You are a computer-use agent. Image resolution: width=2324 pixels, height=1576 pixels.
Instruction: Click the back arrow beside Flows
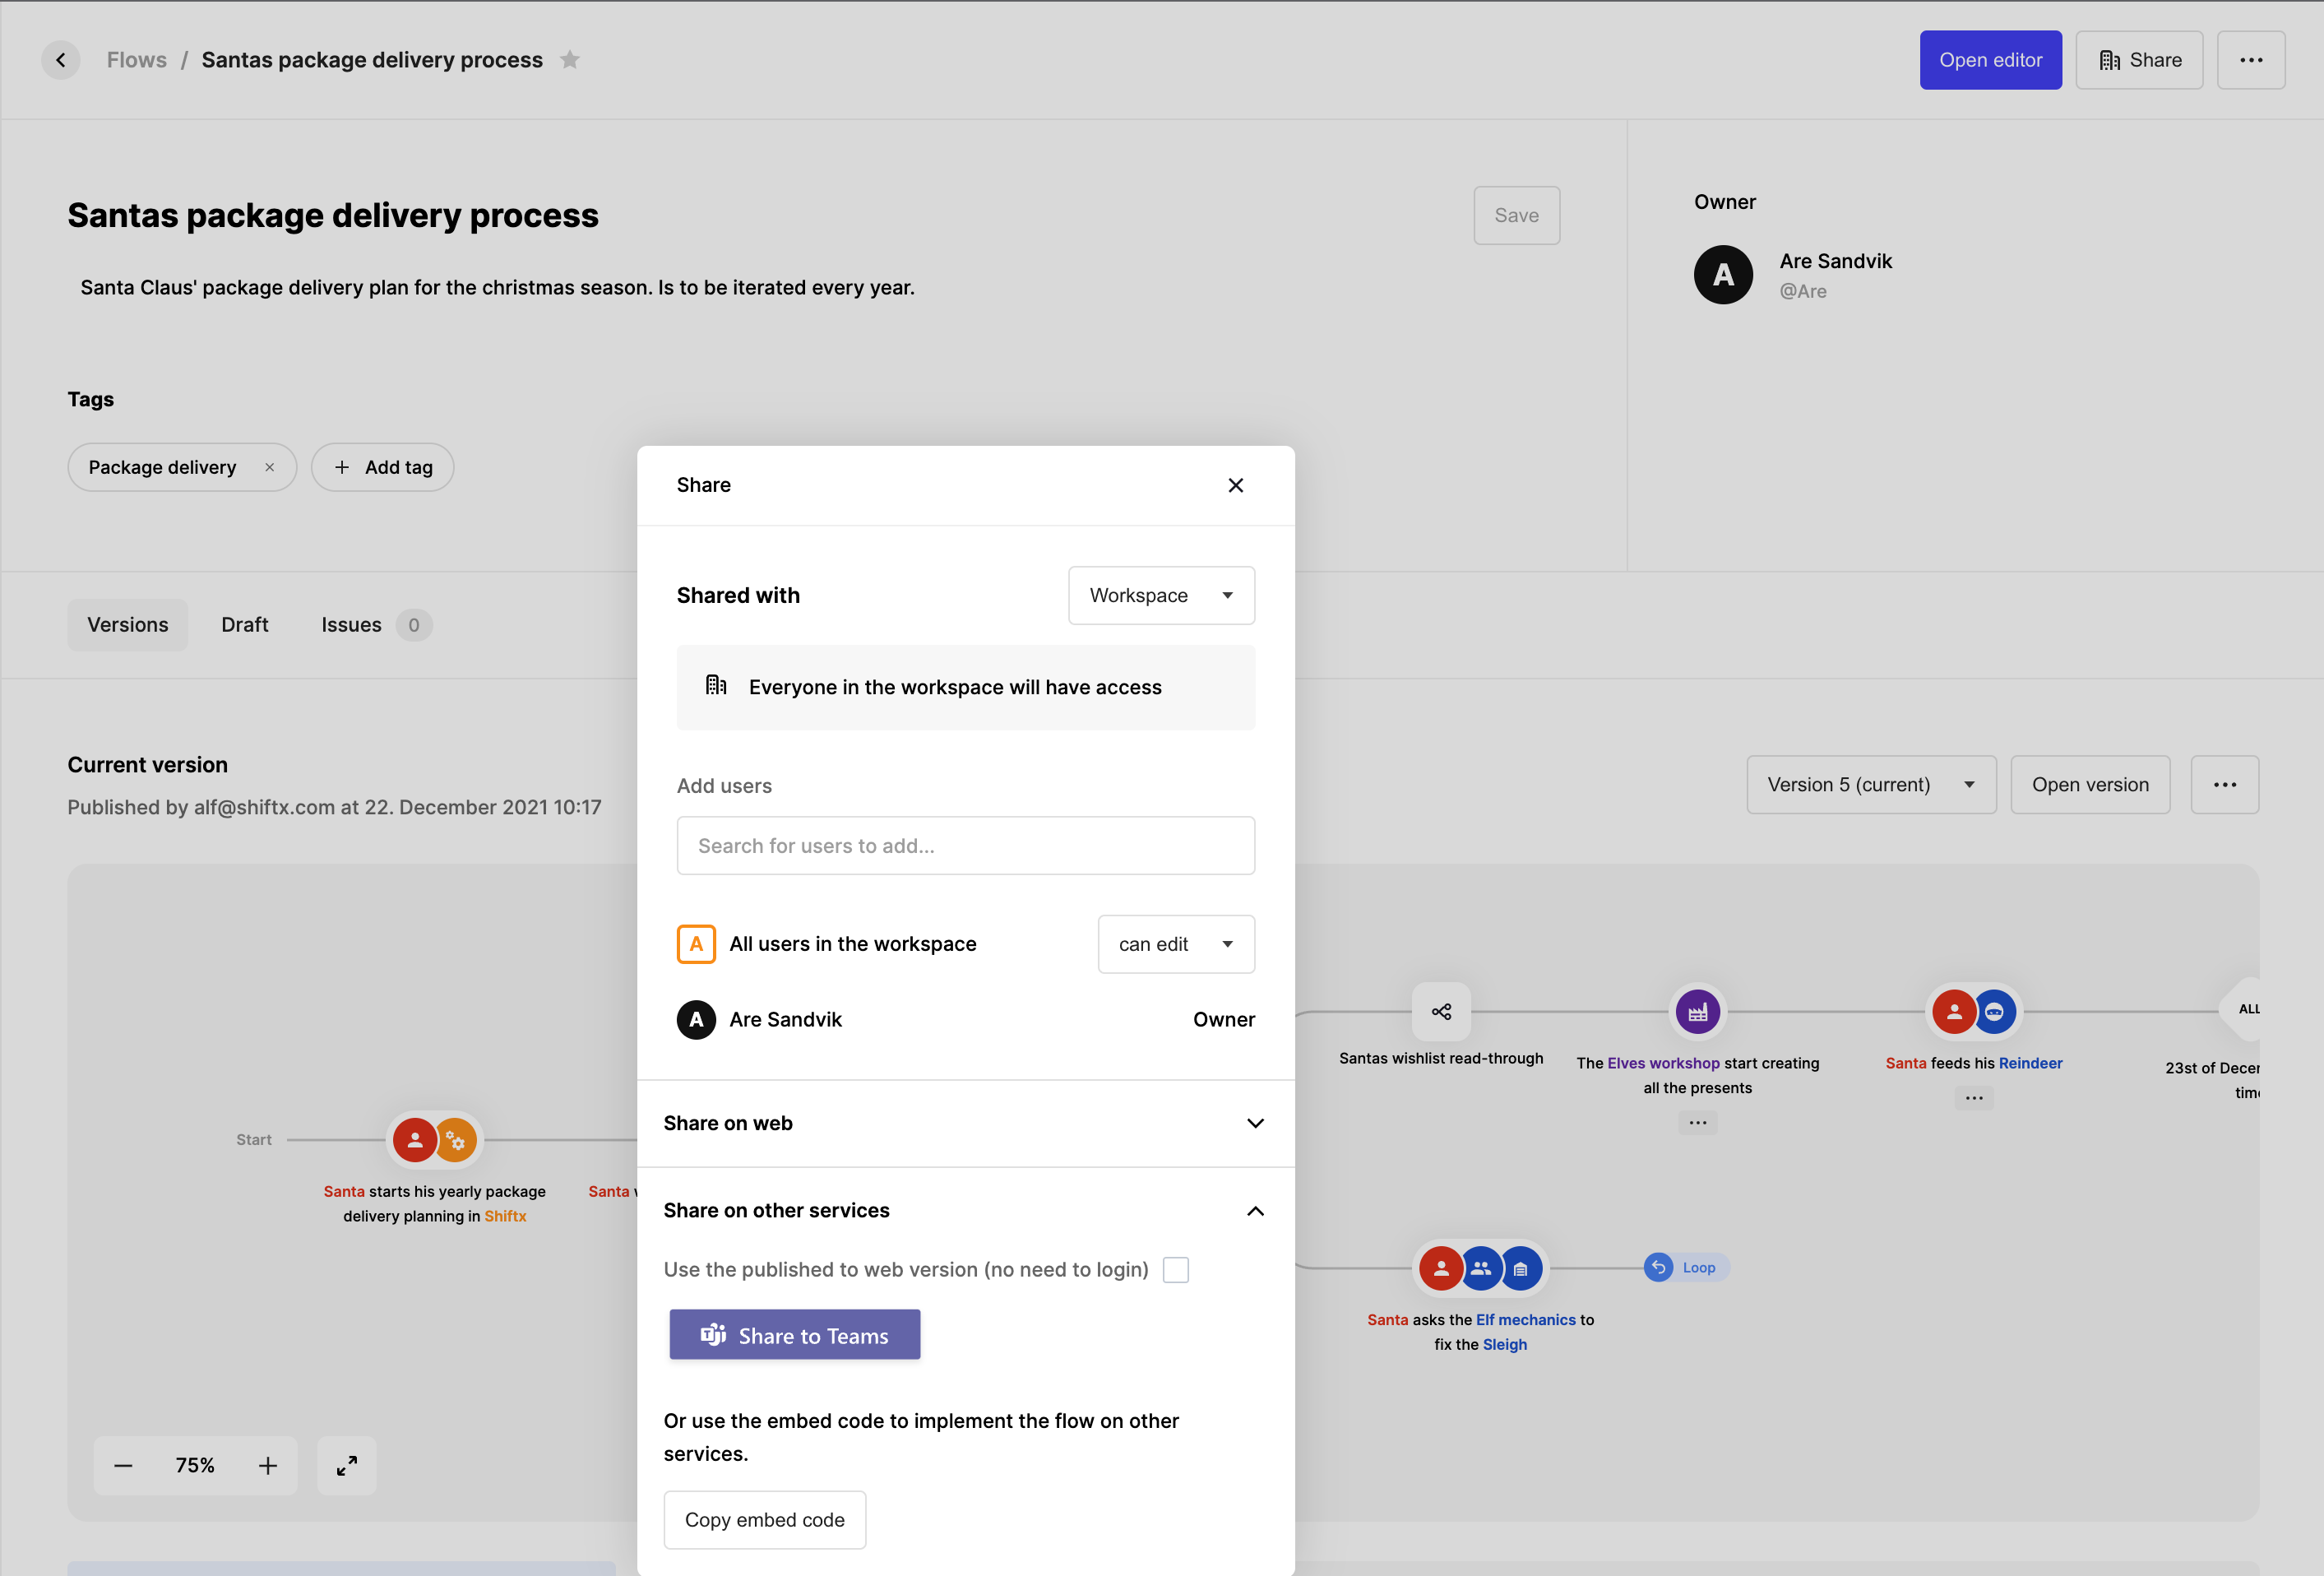61,60
